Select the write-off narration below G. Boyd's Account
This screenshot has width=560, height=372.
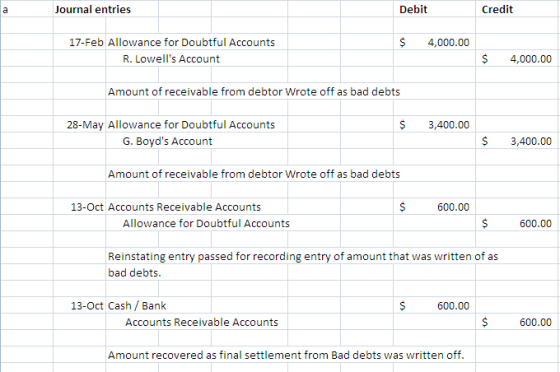tap(254, 174)
